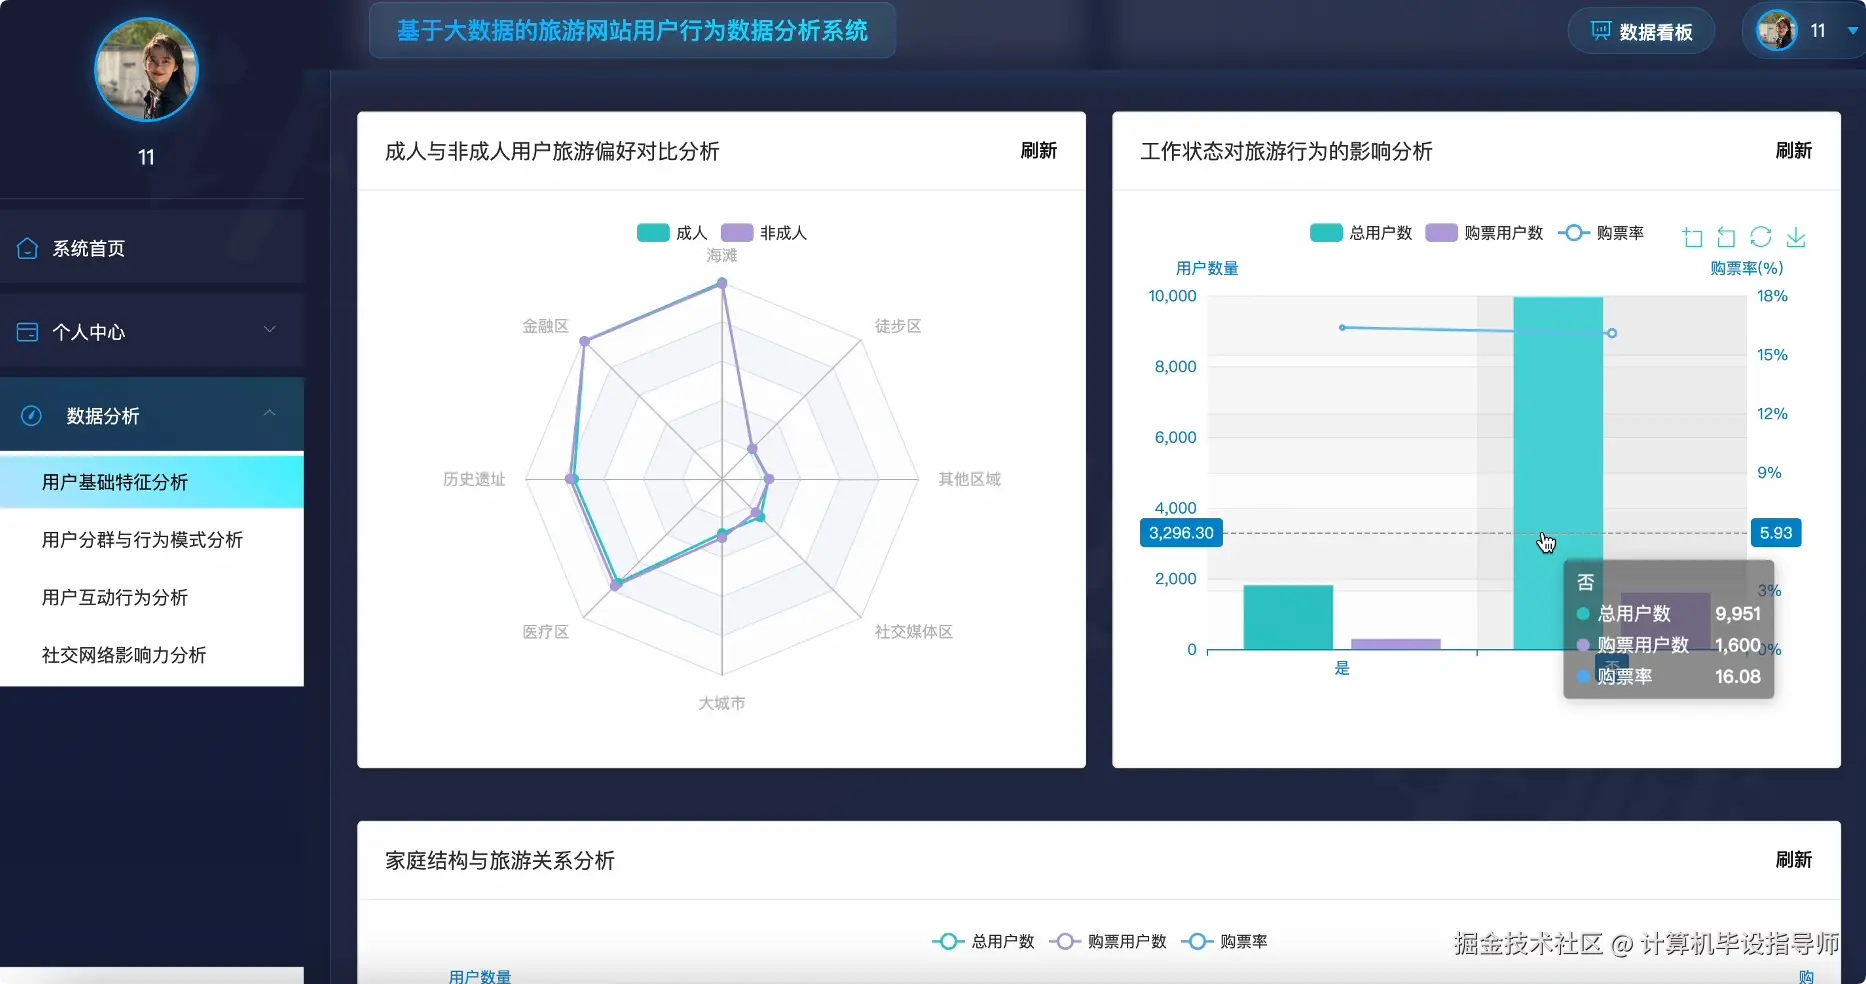Collapse the 数据分析 menu chevron
The height and width of the screenshot is (984, 1866).
(x=269, y=413)
